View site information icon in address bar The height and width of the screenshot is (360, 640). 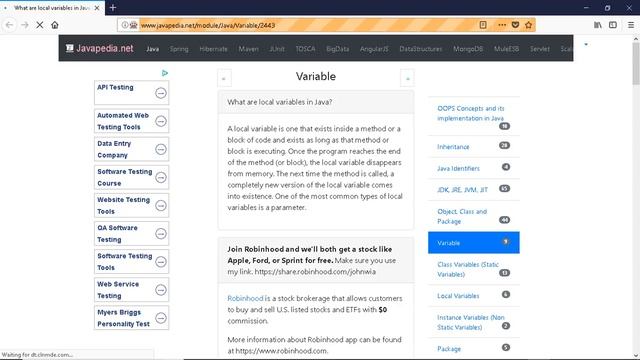[124, 25]
